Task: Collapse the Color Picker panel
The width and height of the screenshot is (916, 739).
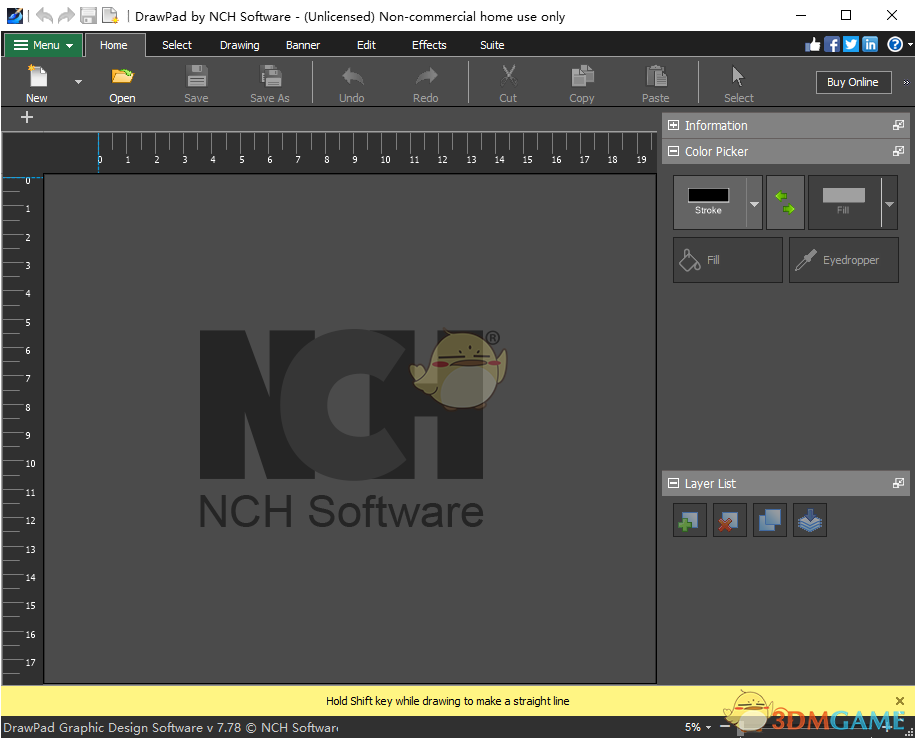Action: (674, 152)
